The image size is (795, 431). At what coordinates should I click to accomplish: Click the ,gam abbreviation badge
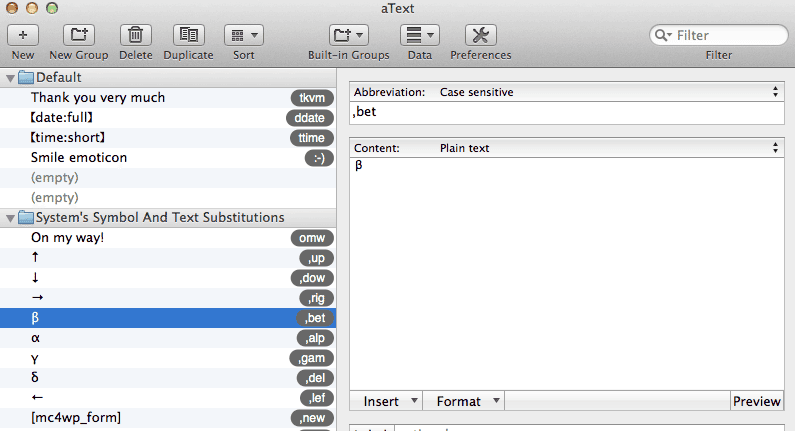click(x=311, y=358)
